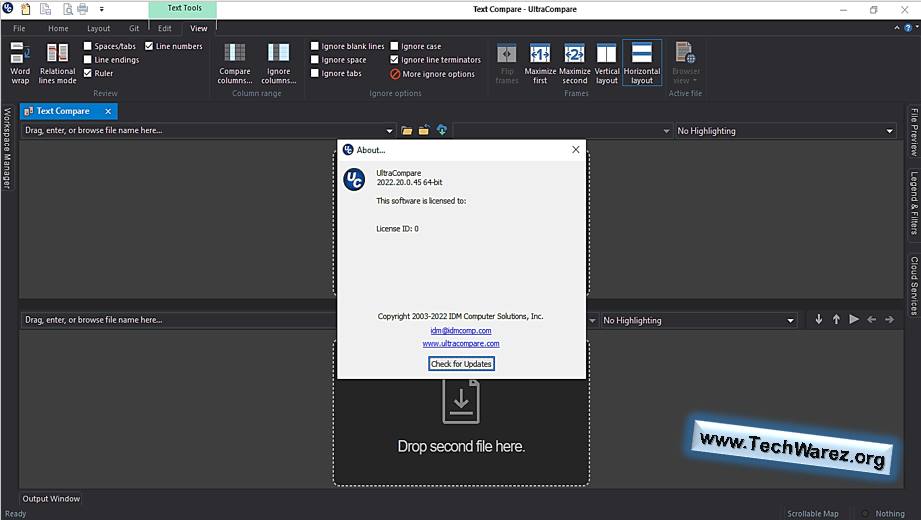Screen dimensions: 921x520
Task: Close the Text Compare tab
Action: pyautogui.click(x=108, y=111)
